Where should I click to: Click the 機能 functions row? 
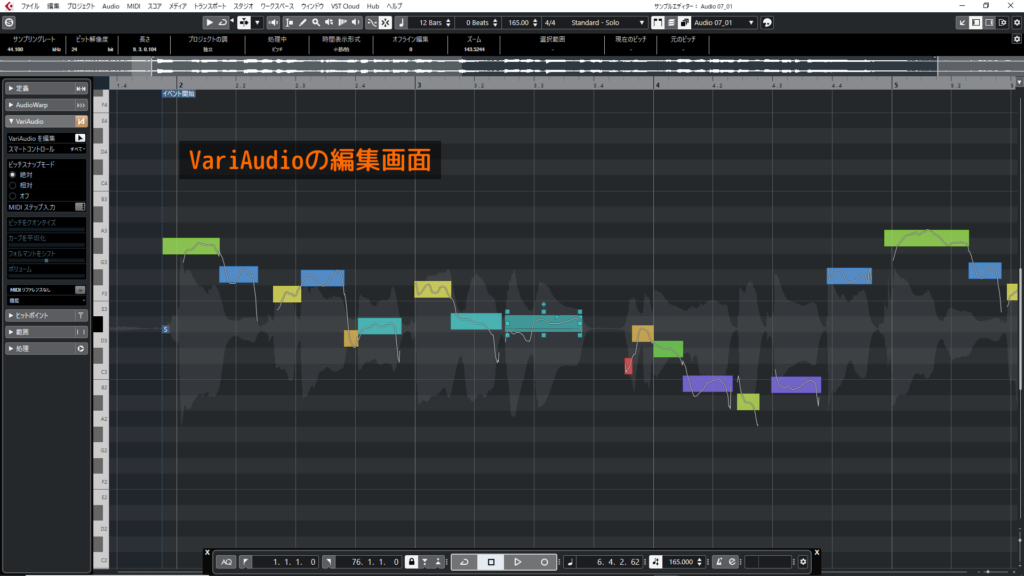pos(46,300)
